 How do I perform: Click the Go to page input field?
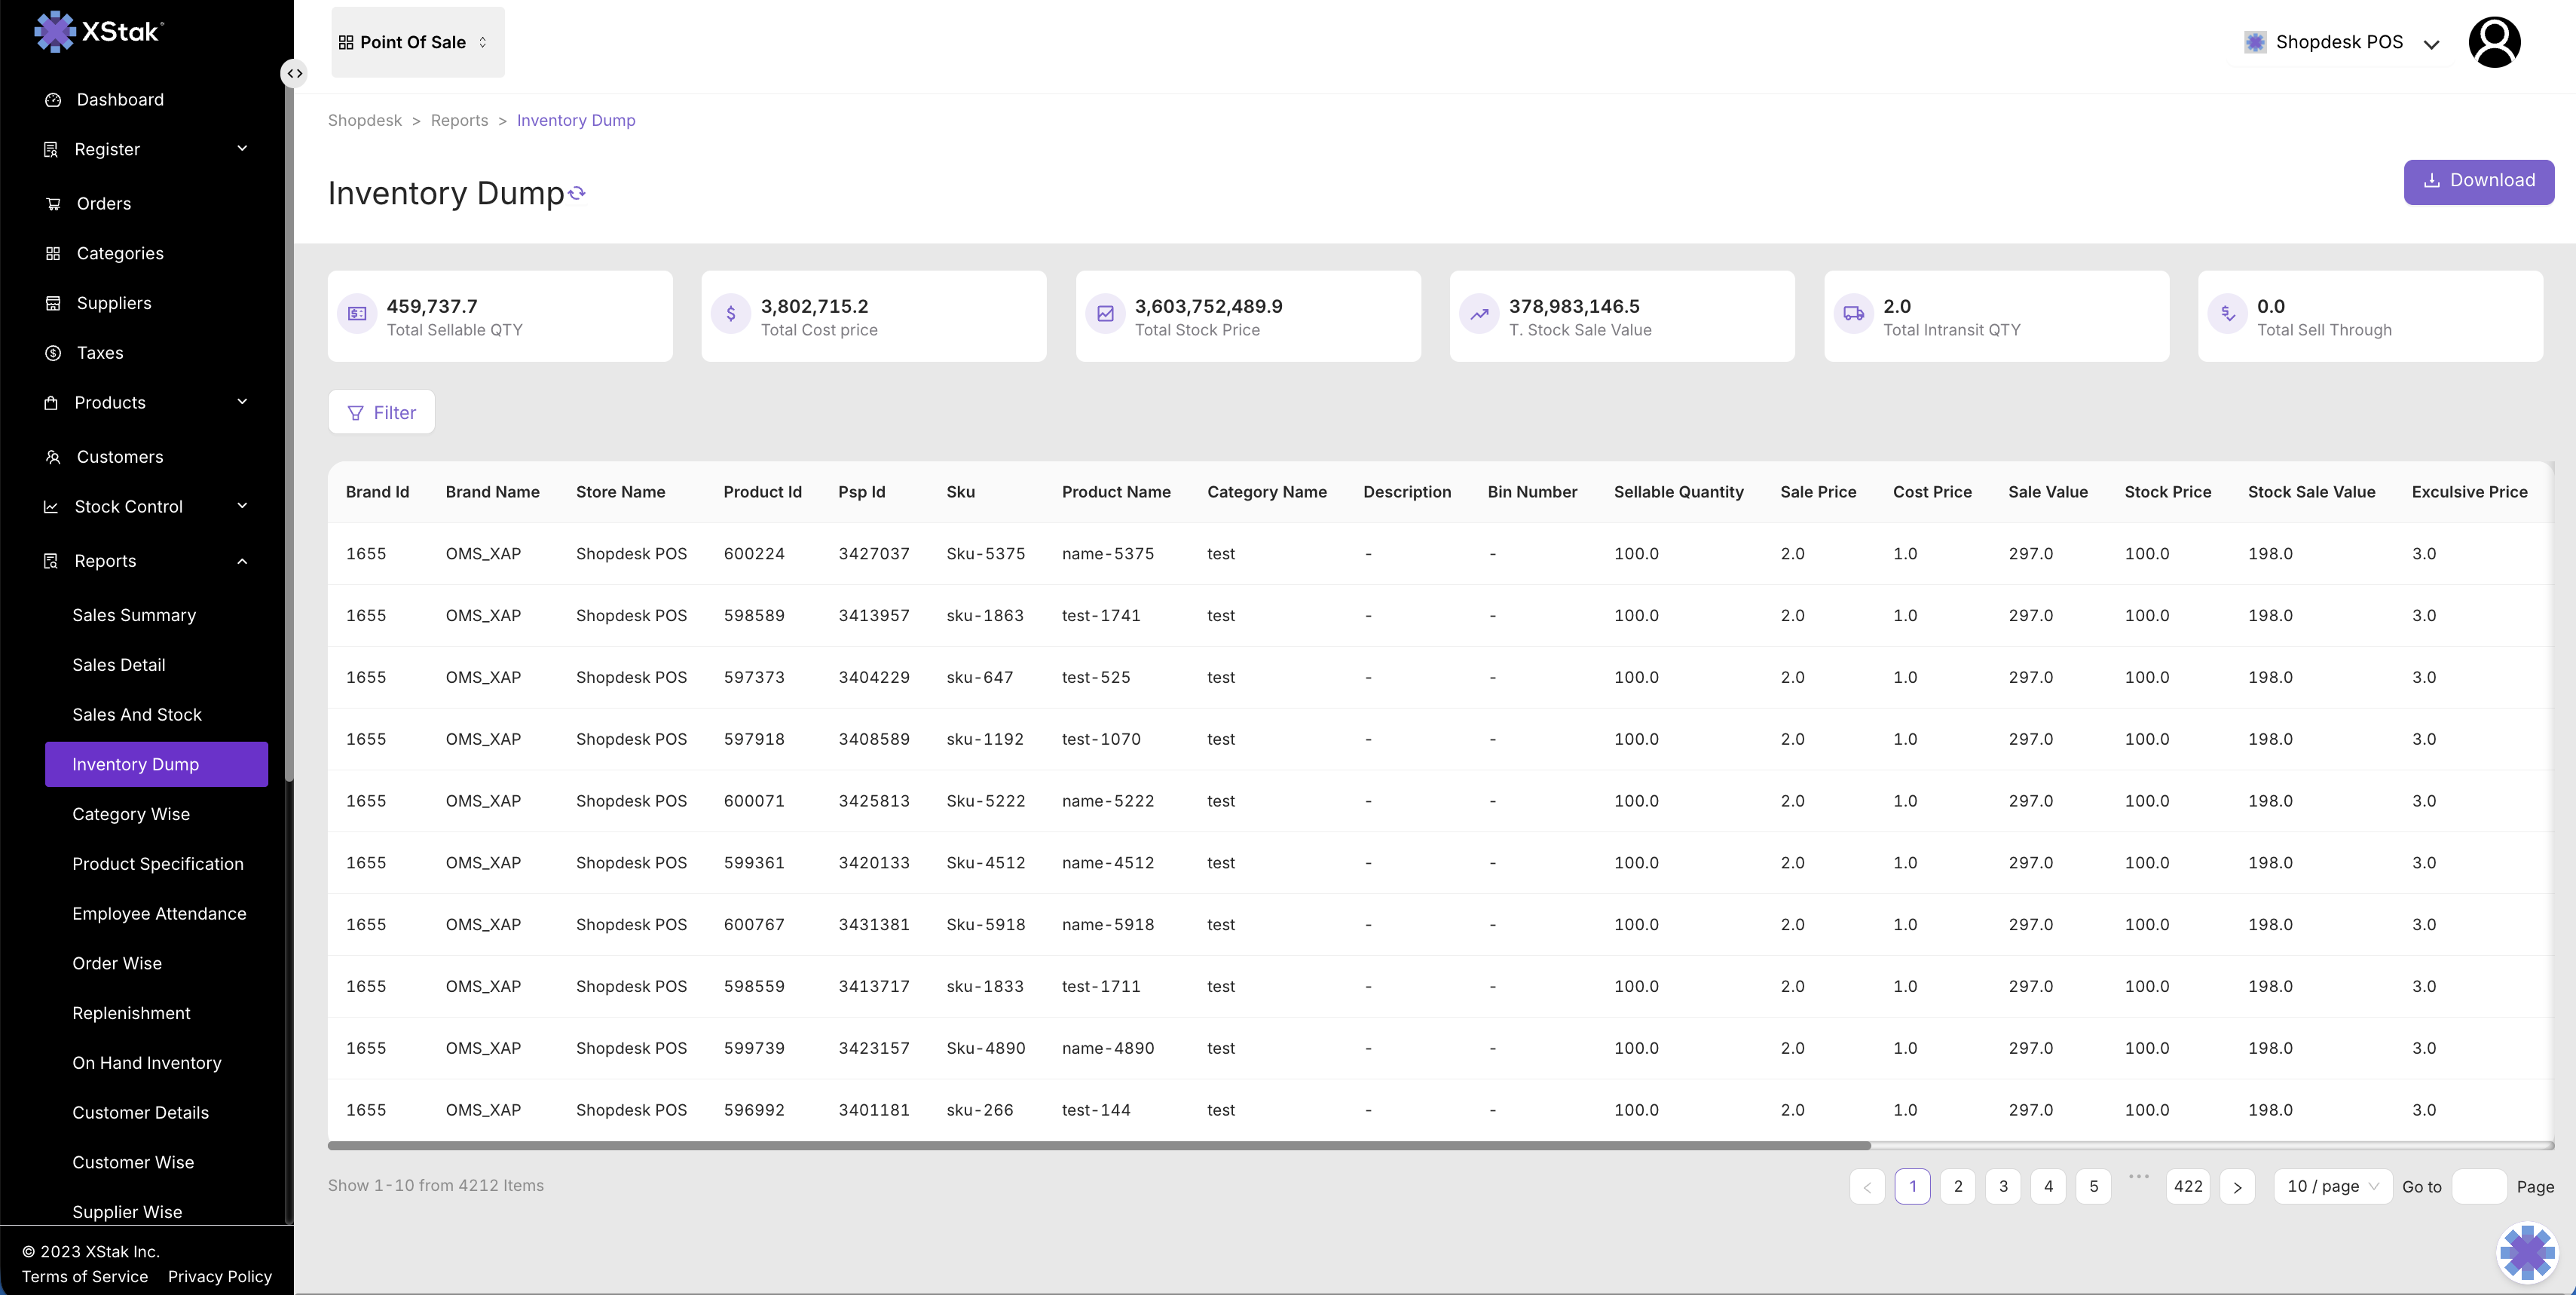pos(2478,1186)
